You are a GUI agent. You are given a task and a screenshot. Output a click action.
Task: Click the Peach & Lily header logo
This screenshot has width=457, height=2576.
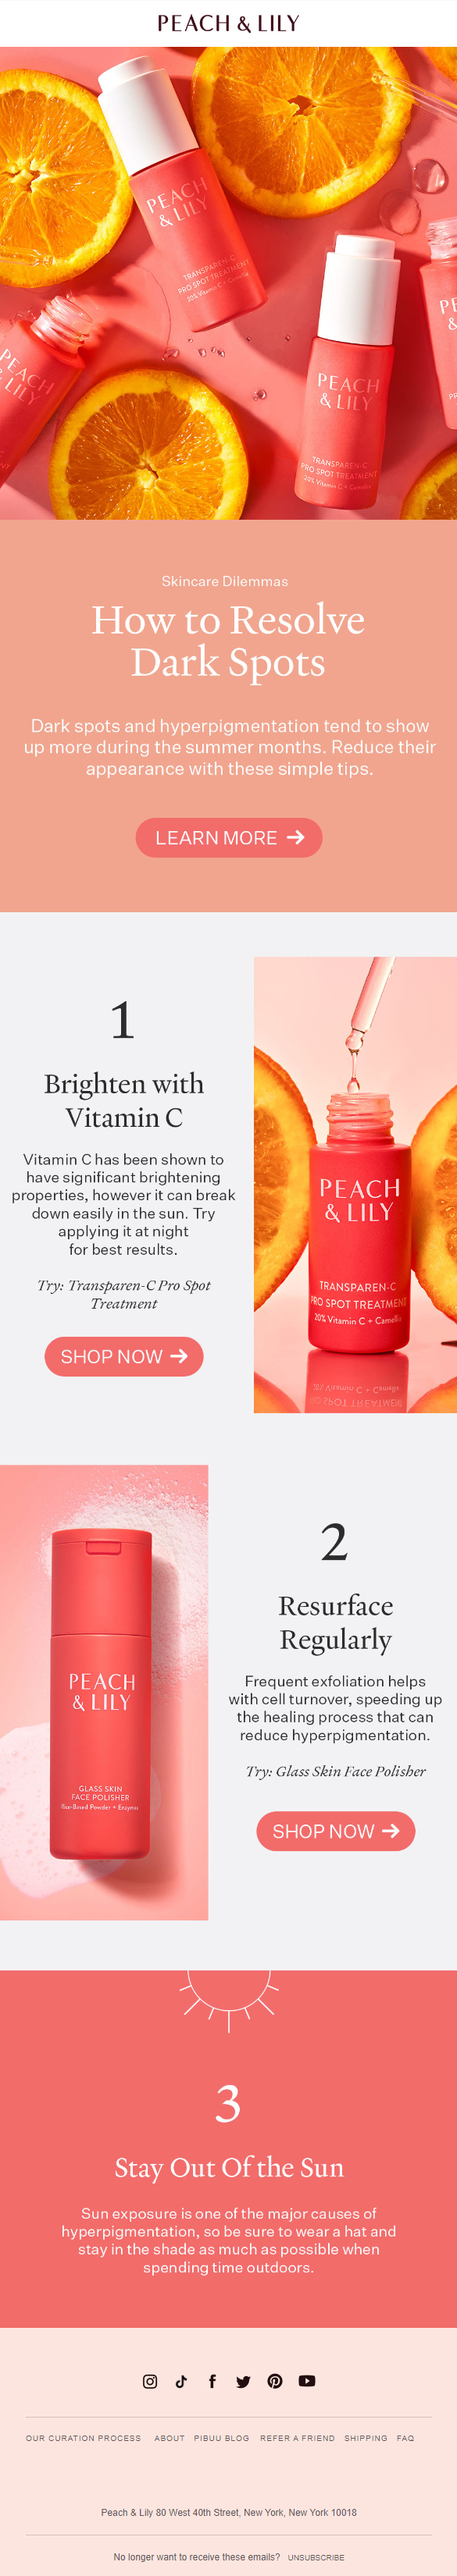coord(228,23)
